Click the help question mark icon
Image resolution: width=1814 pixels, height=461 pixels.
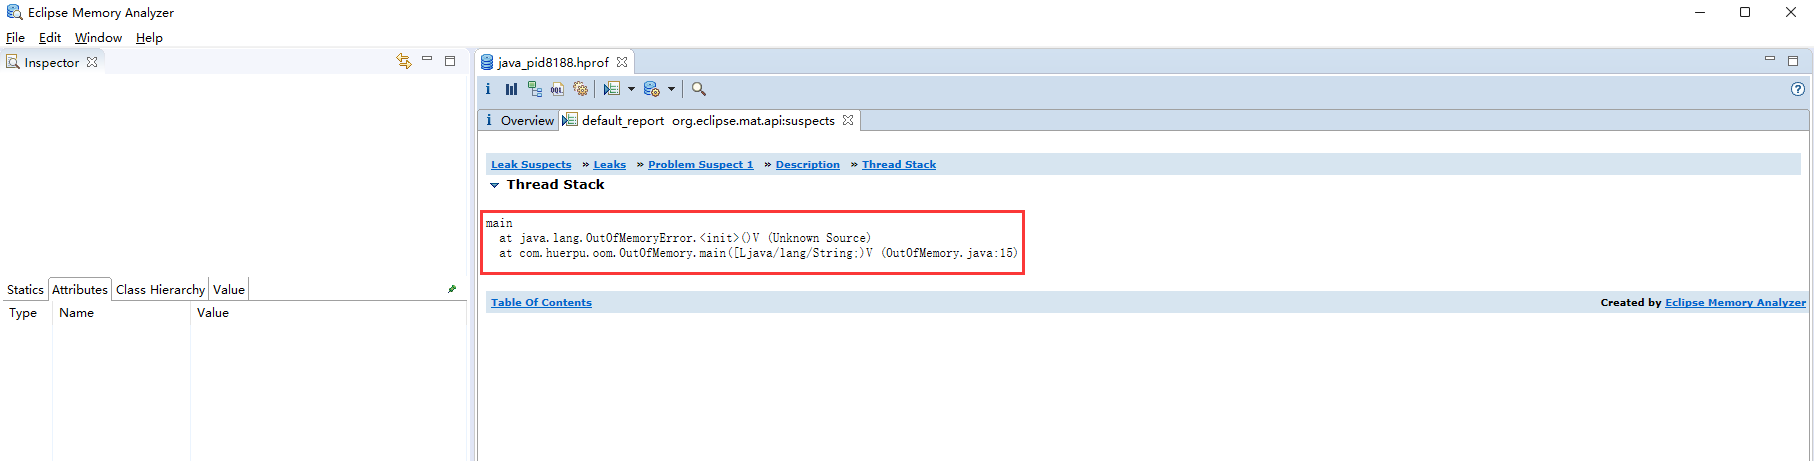[x=1797, y=89]
